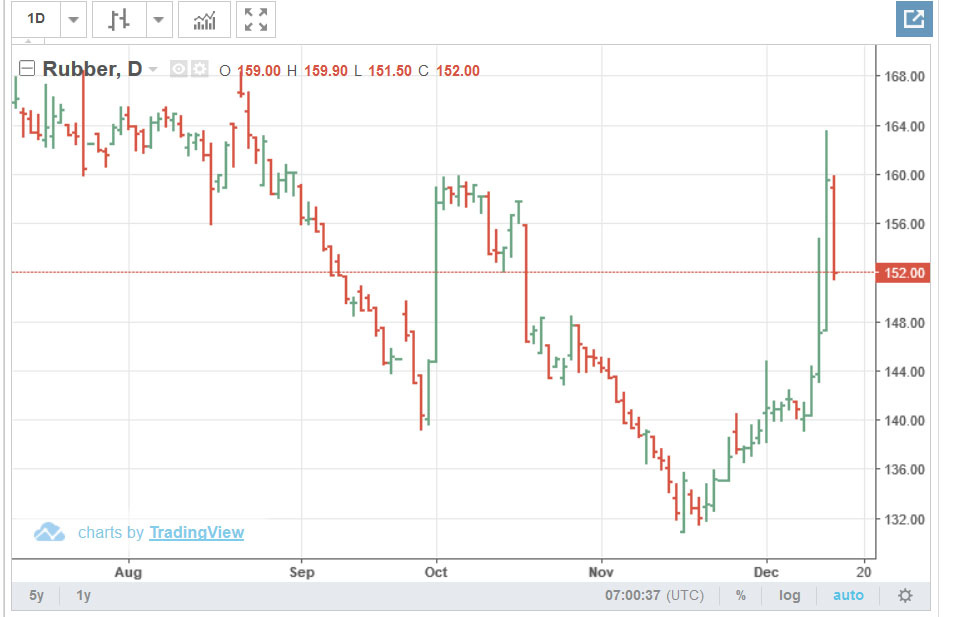The width and height of the screenshot is (973, 617).
Task: Open Rubber series settings gear icon
Action: pos(199,69)
